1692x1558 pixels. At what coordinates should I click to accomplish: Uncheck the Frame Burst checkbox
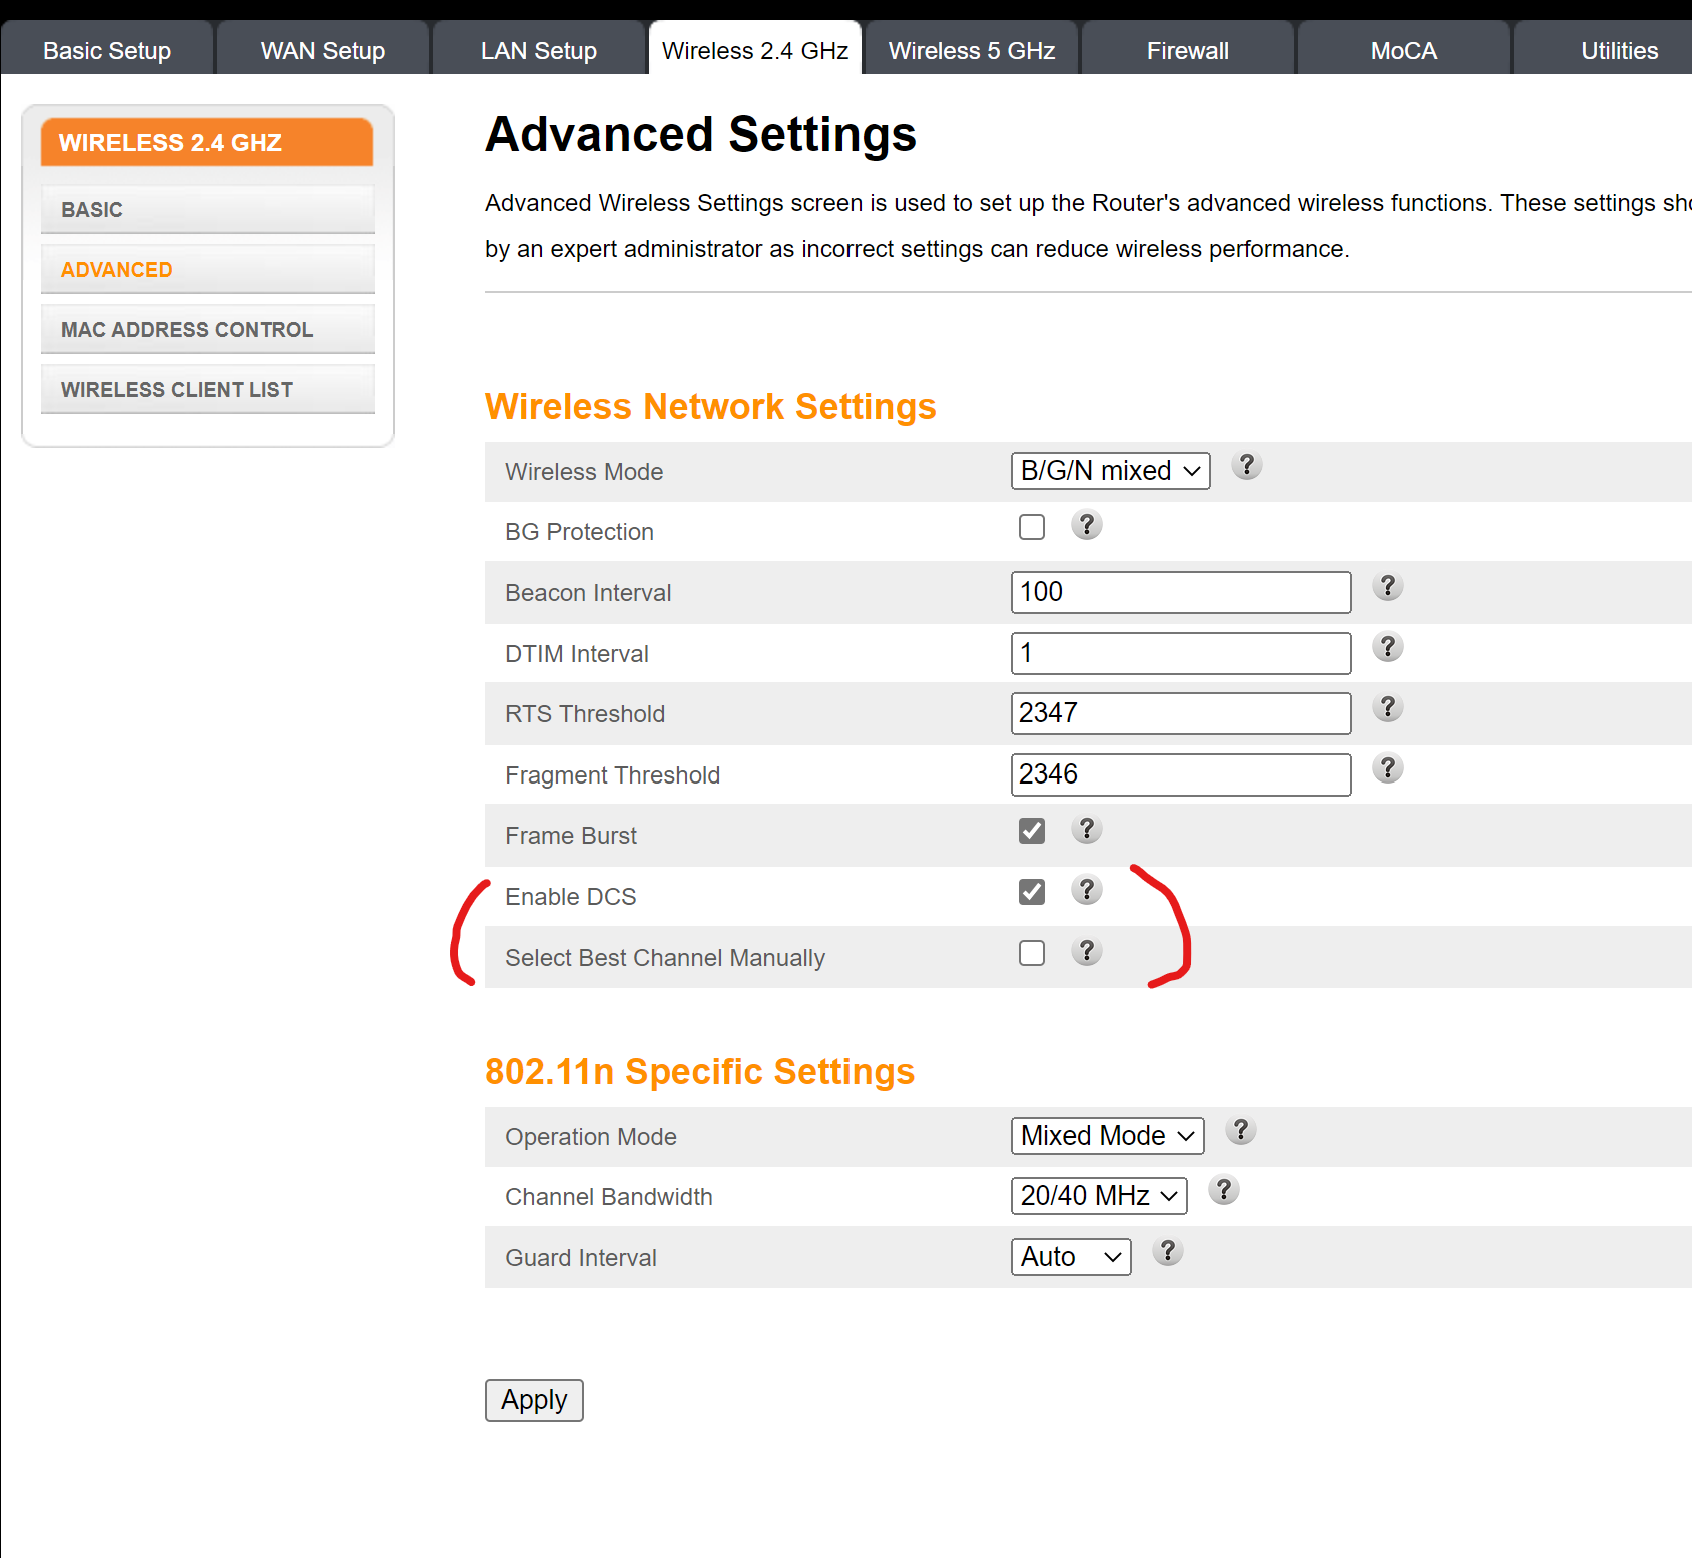point(1032,831)
